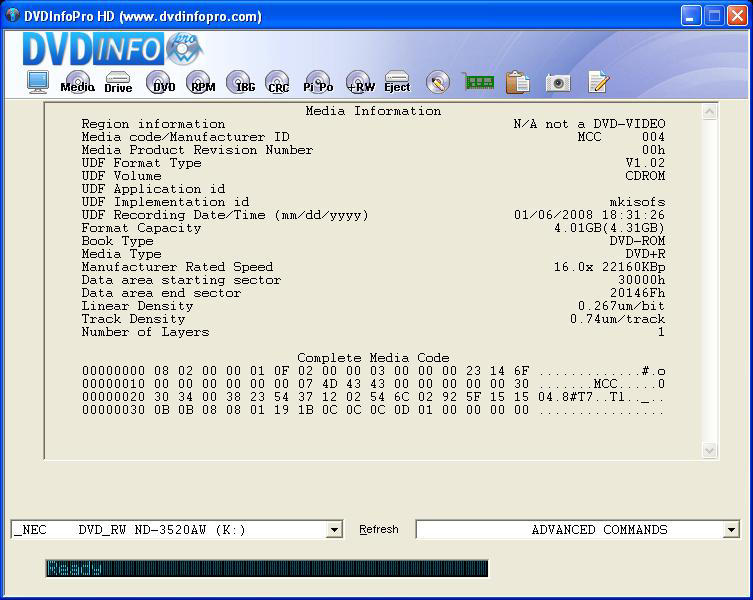Click the '30000h' starting sector value
This screenshot has height=600, width=753.
(x=641, y=280)
